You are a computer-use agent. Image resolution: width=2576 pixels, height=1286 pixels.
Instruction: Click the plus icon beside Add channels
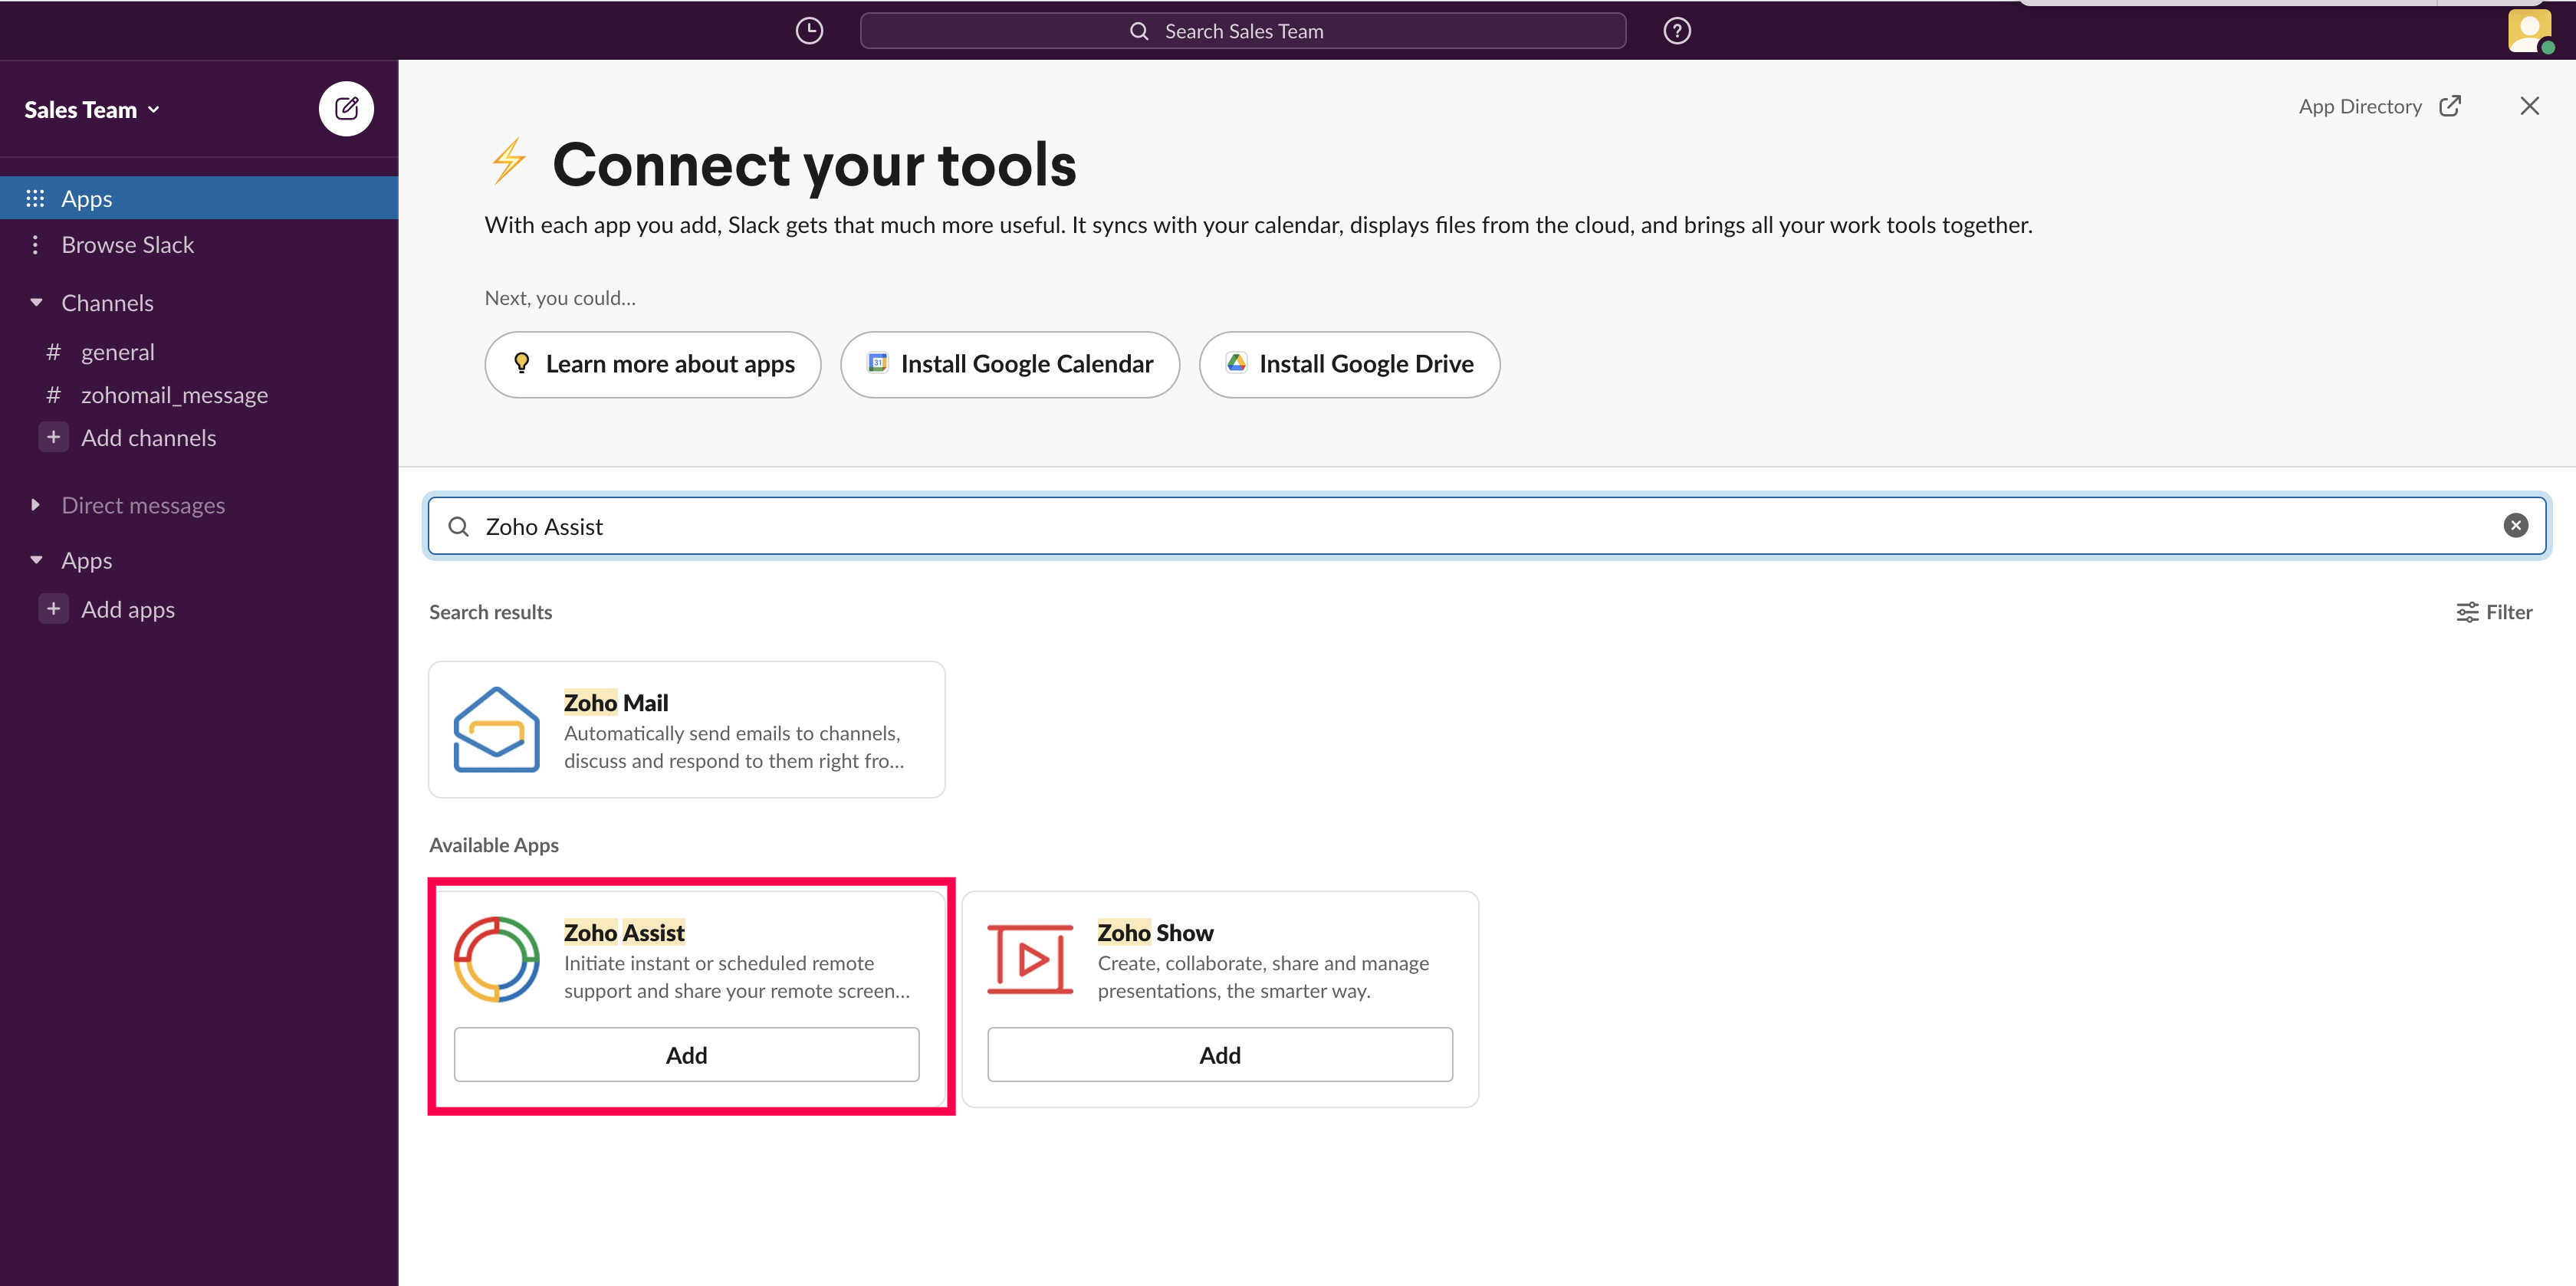[x=54, y=437]
